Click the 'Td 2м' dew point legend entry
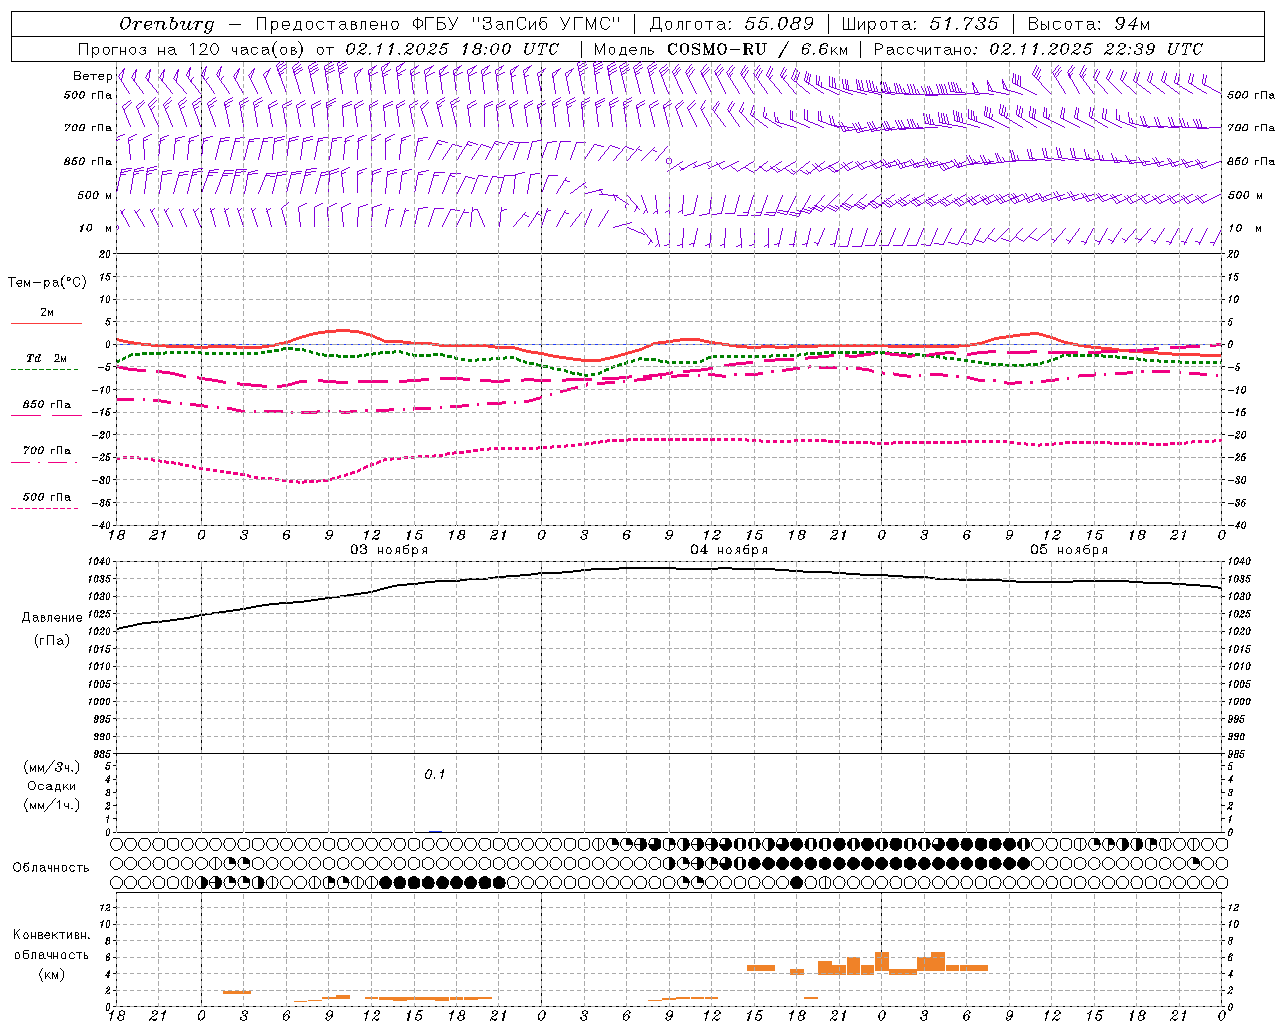The height and width of the screenshot is (1024, 1280). [x=46, y=358]
